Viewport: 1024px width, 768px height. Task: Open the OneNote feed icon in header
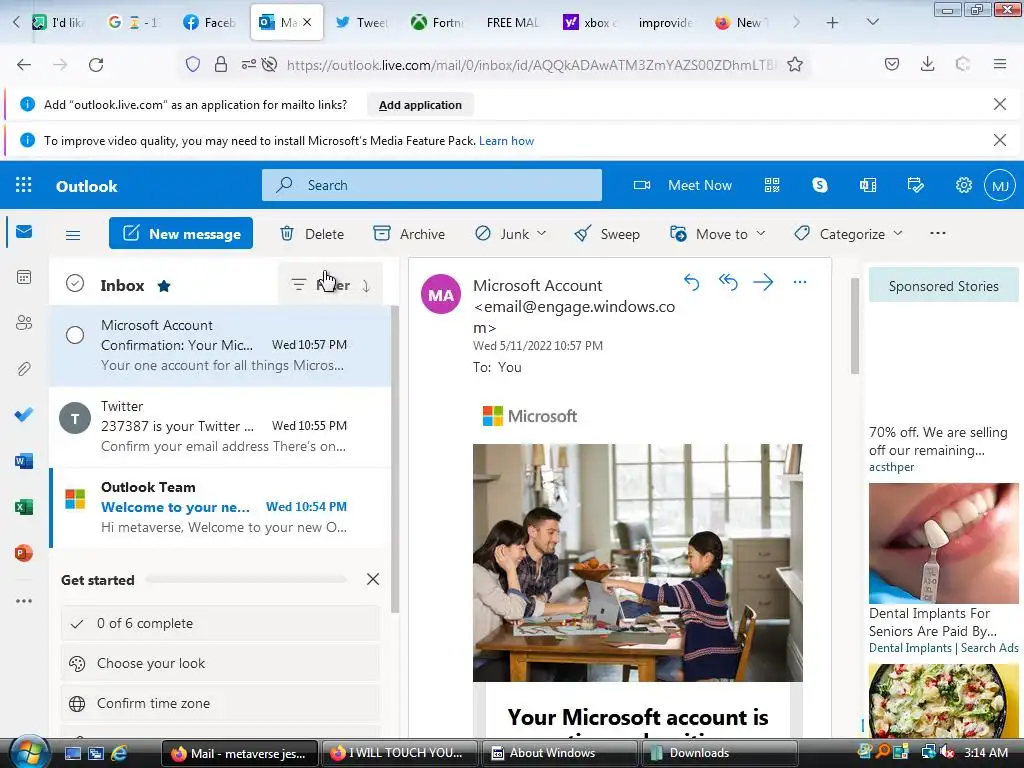[x=868, y=185]
